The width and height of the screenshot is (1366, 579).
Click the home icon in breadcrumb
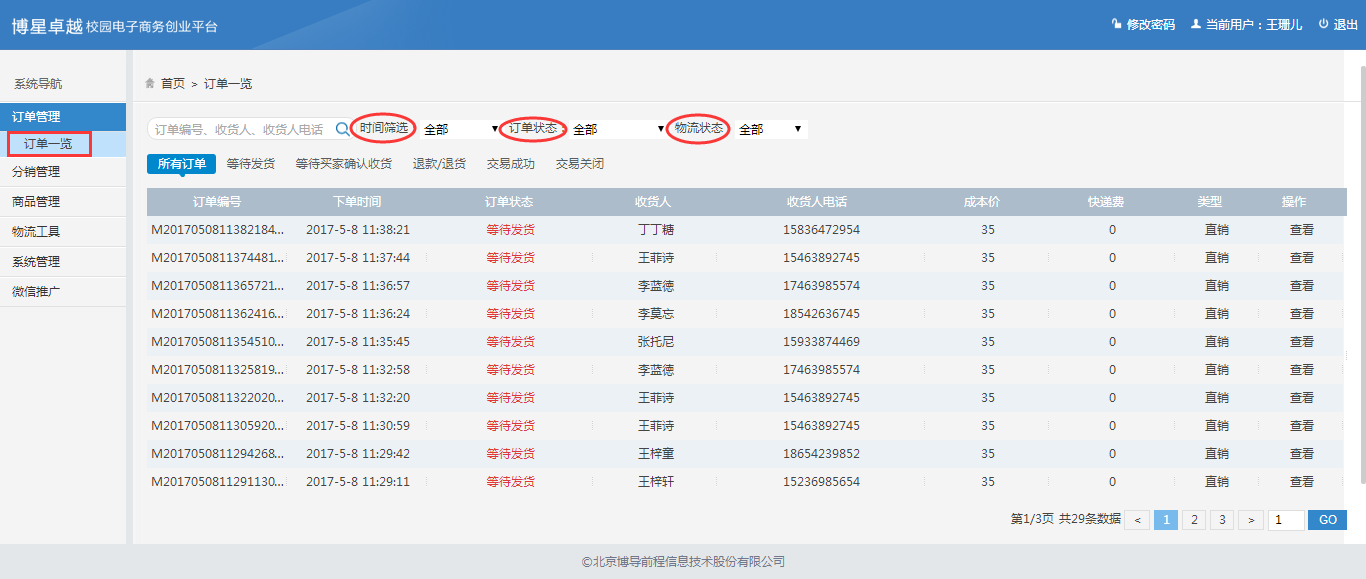click(x=150, y=83)
